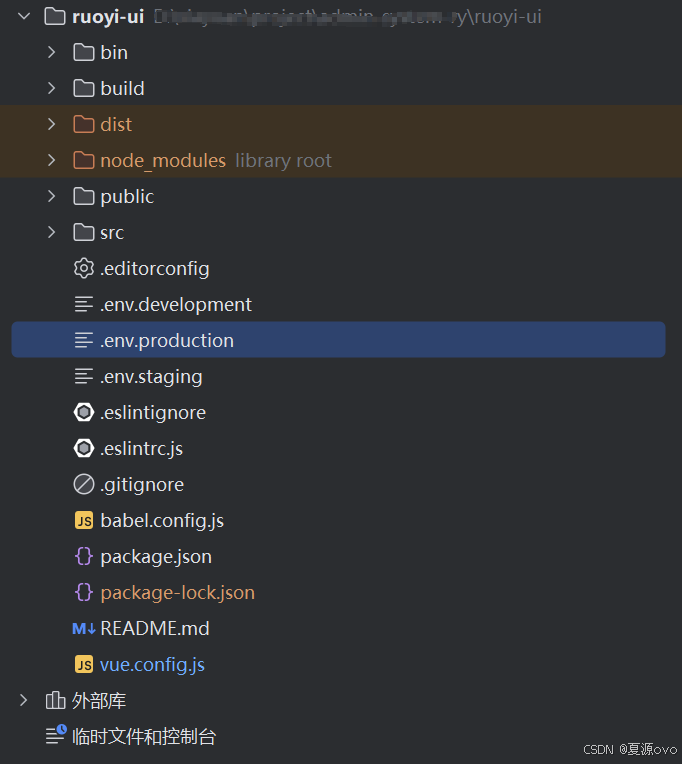Select the 外部库 node label
Image resolution: width=682 pixels, height=764 pixels.
coord(99,701)
